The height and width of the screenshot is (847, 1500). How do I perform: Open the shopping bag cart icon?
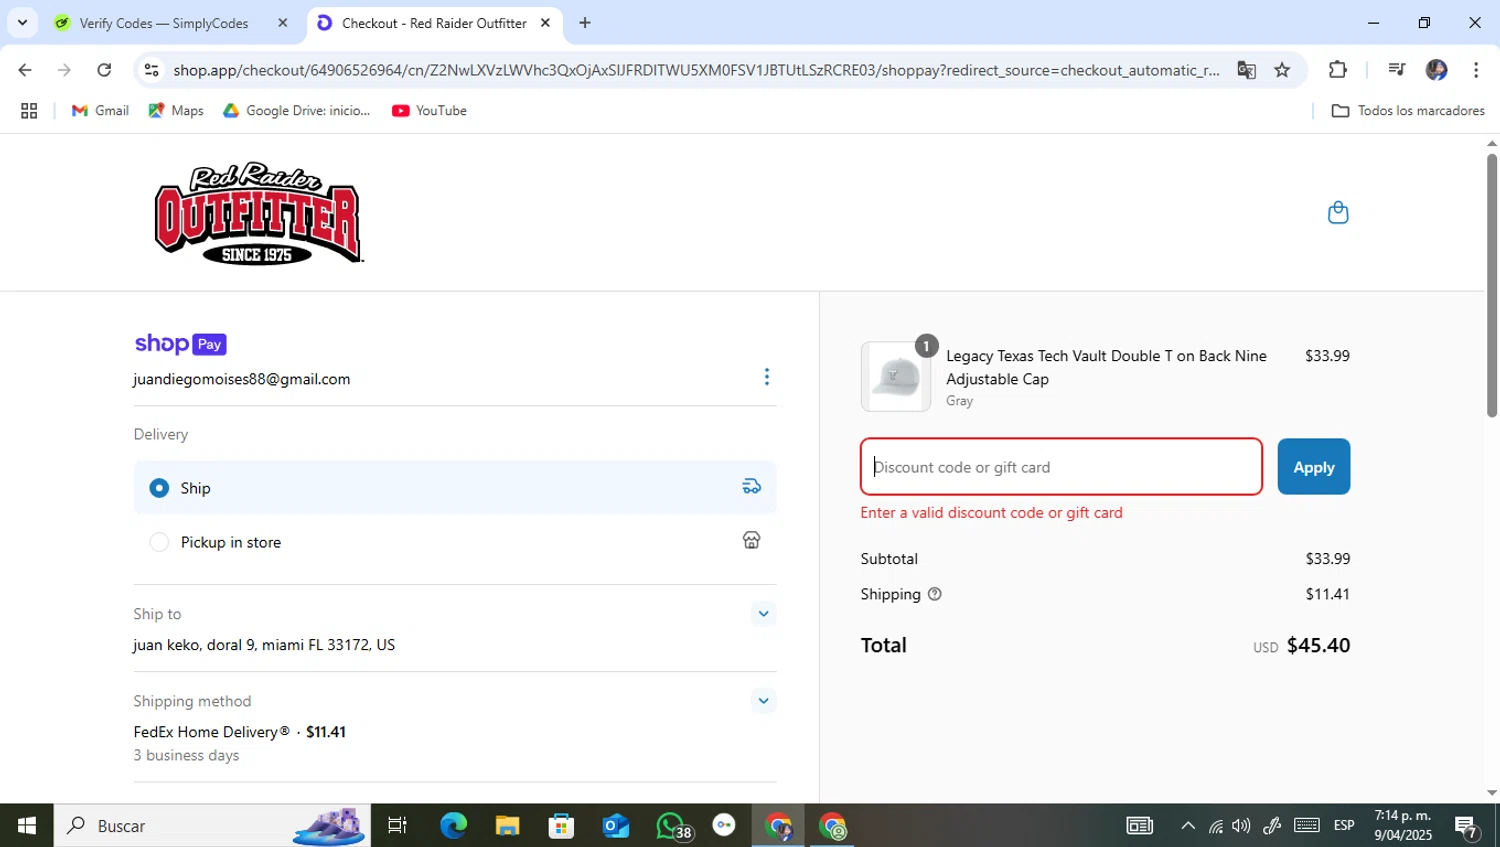(1338, 212)
